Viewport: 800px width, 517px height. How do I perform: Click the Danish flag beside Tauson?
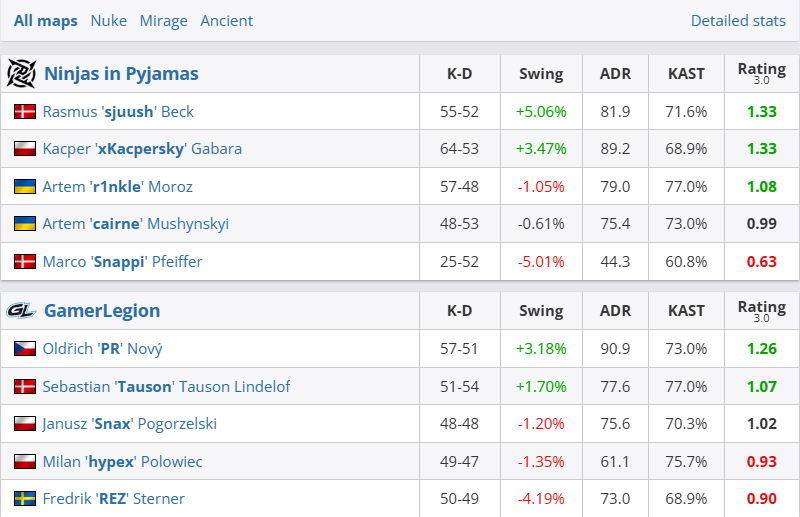tap(25, 387)
